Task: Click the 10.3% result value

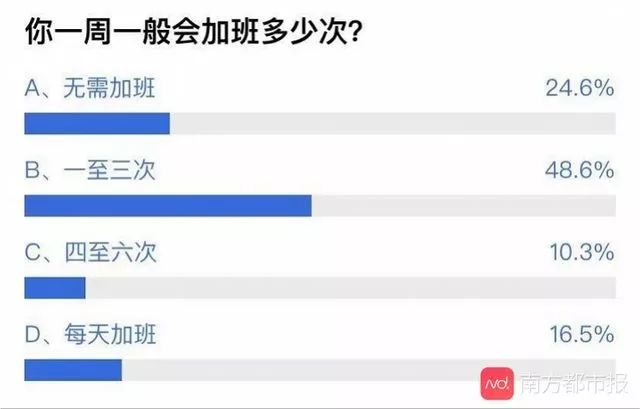Action: [x=578, y=253]
